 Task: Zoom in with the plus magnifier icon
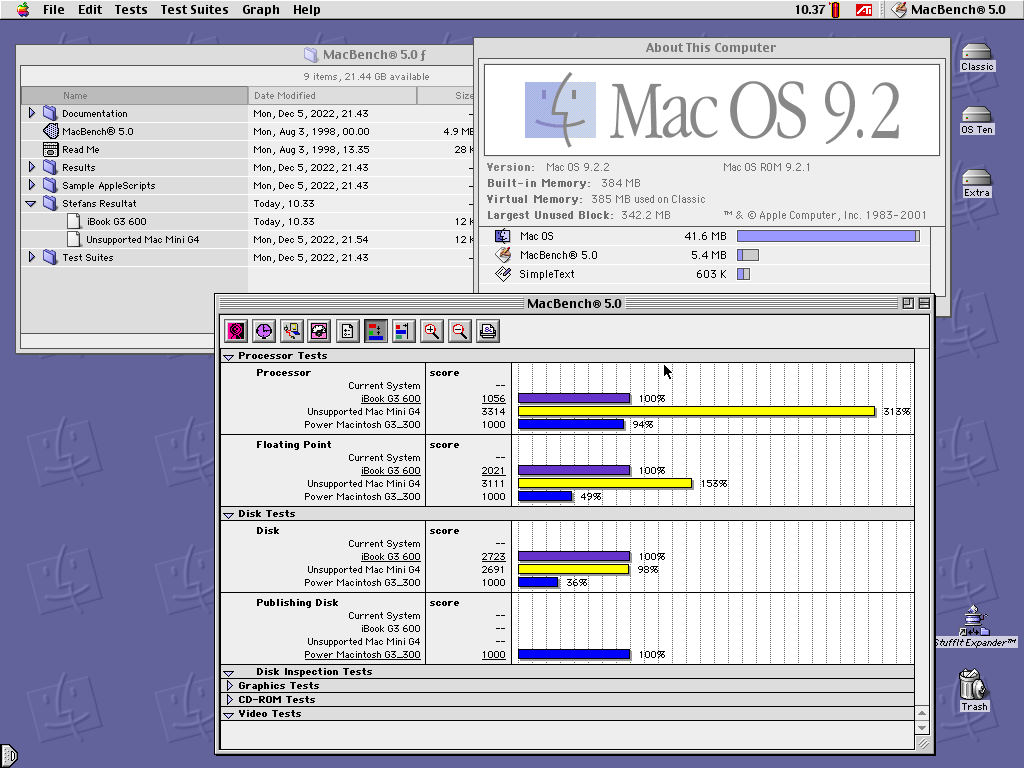pos(432,331)
